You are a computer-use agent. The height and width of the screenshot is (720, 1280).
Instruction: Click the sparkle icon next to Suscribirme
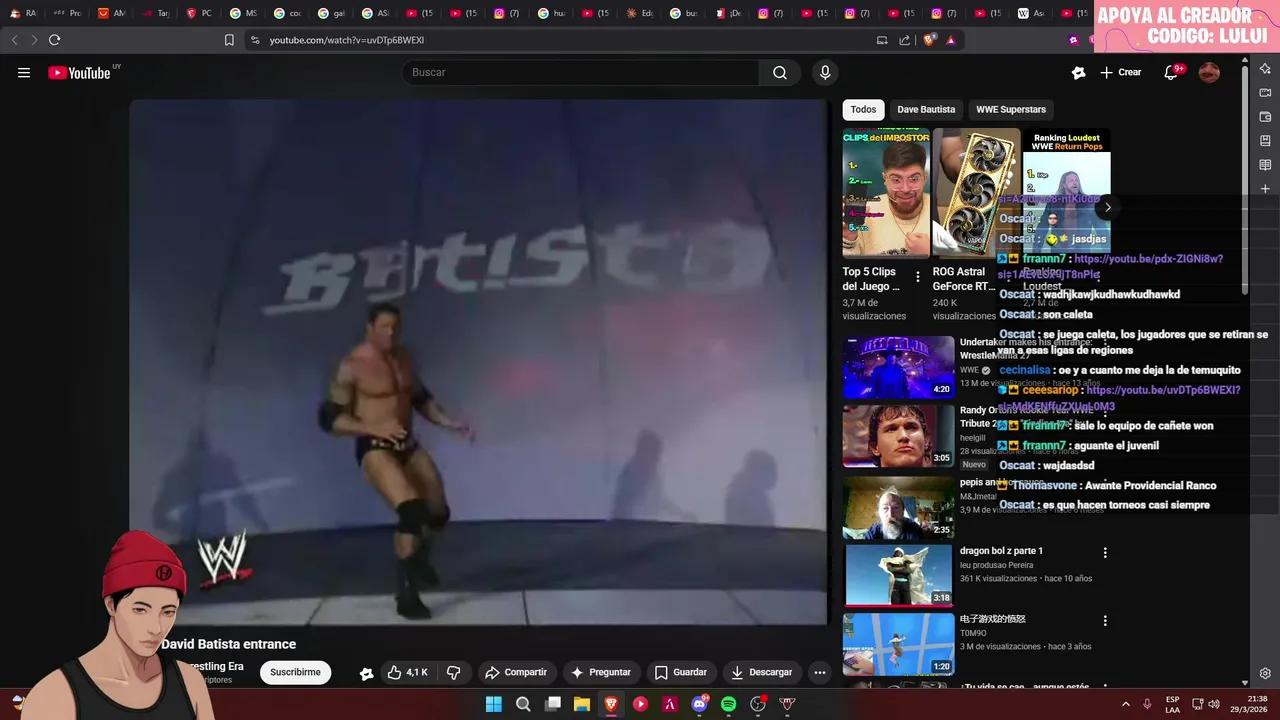pos(366,673)
